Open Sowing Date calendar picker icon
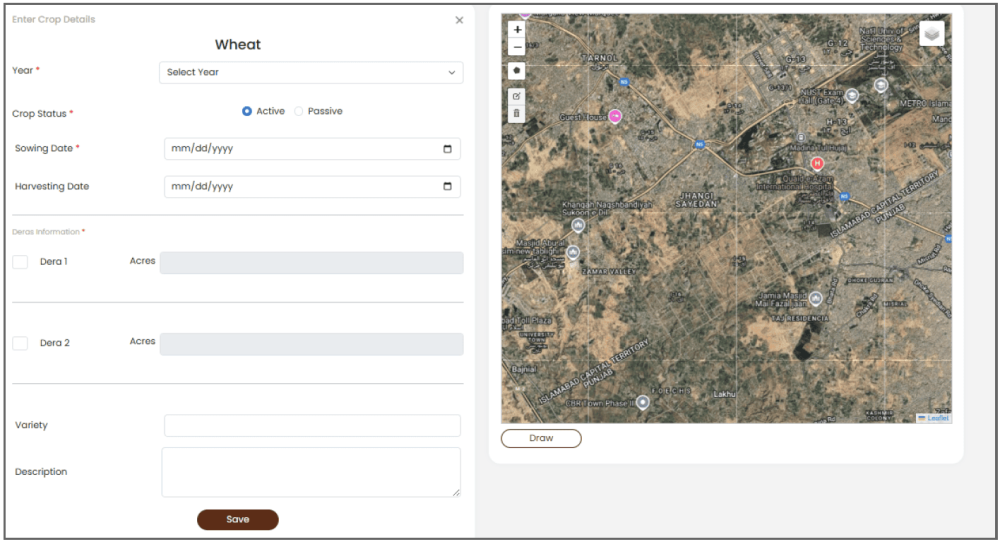Image resolution: width=1000 pixels, height=542 pixels. (x=447, y=149)
